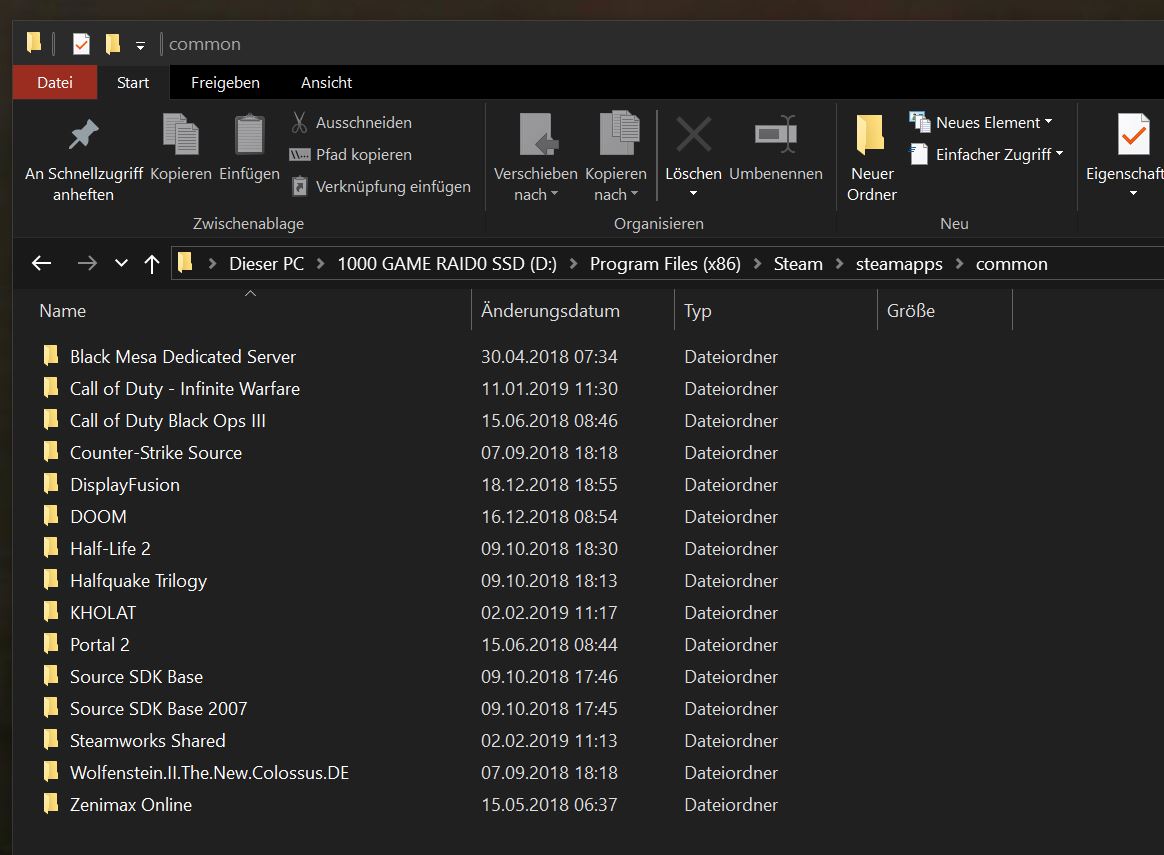This screenshot has height=855, width=1164.
Task: Navigate to steamapps in the breadcrumb
Action: click(899, 263)
